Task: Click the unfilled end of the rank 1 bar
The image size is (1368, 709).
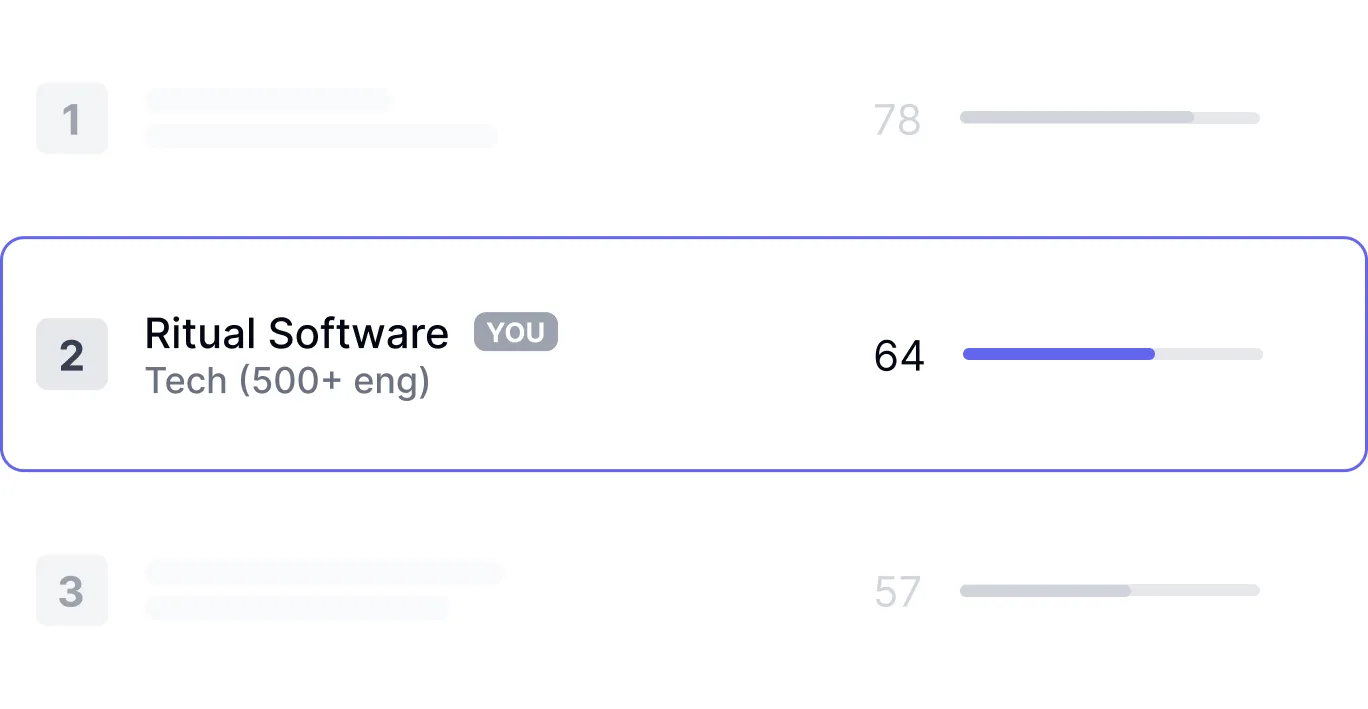Action: [x=1227, y=118]
